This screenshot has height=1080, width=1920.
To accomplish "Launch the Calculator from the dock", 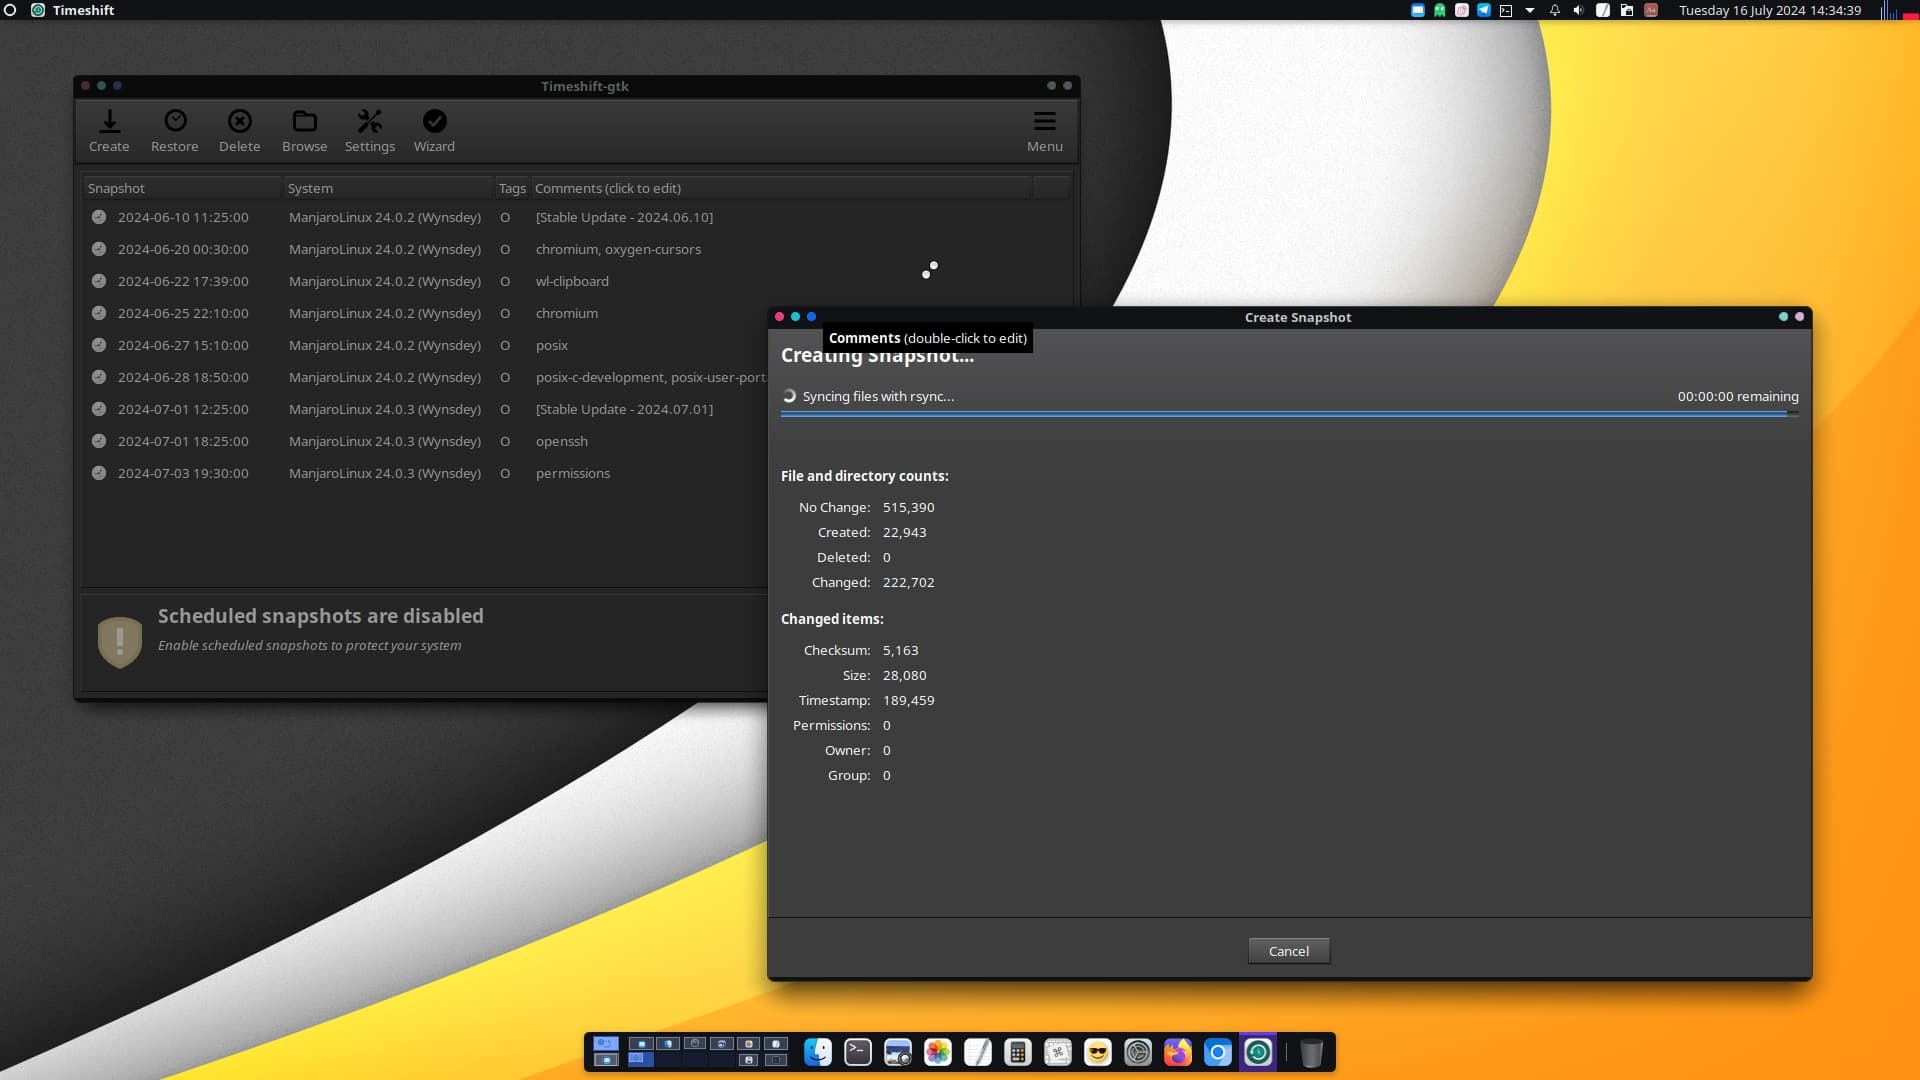I will [1017, 1052].
